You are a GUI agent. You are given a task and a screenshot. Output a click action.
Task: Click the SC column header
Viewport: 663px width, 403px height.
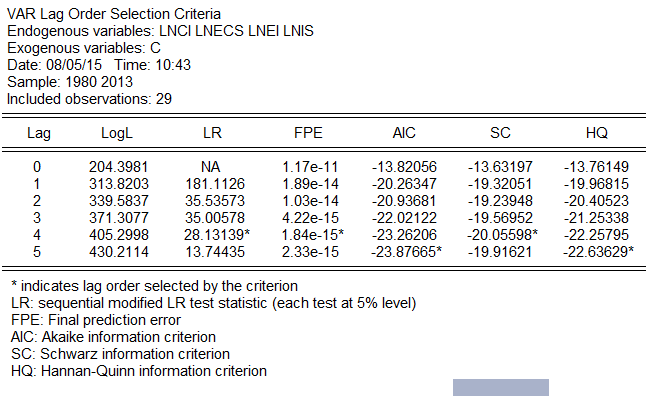pyautogui.click(x=501, y=133)
